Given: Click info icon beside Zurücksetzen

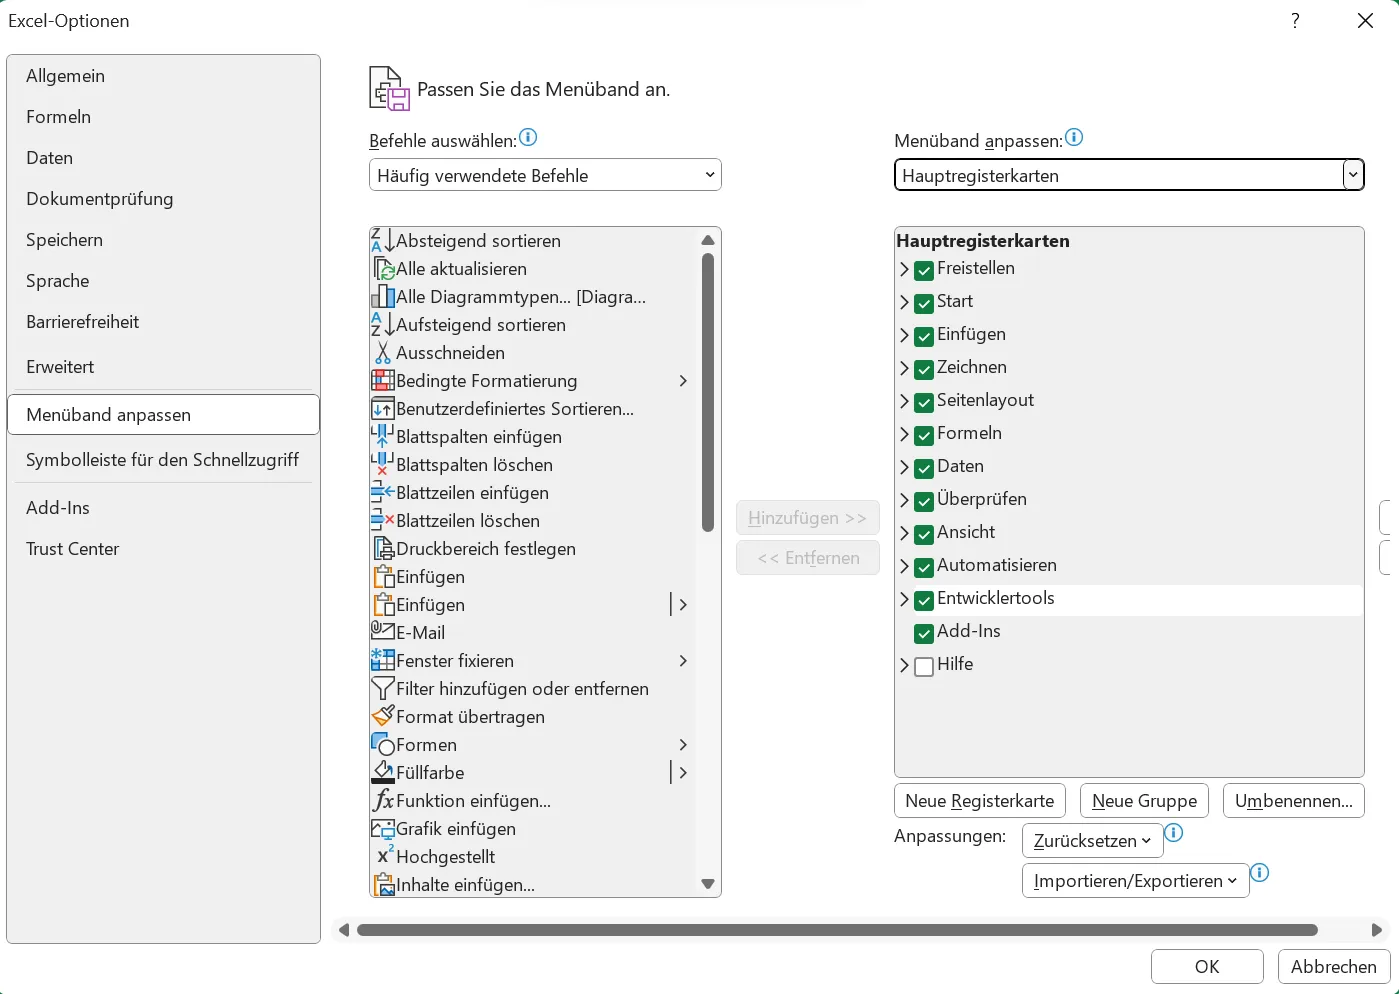Looking at the screenshot, I should (1174, 833).
